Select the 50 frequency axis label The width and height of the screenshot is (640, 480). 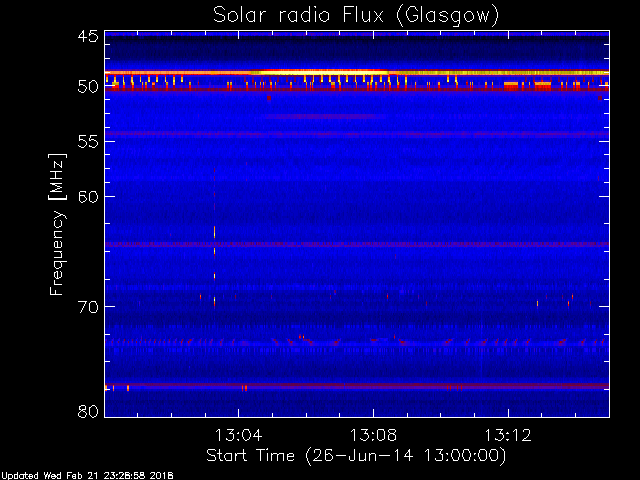coord(88,87)
